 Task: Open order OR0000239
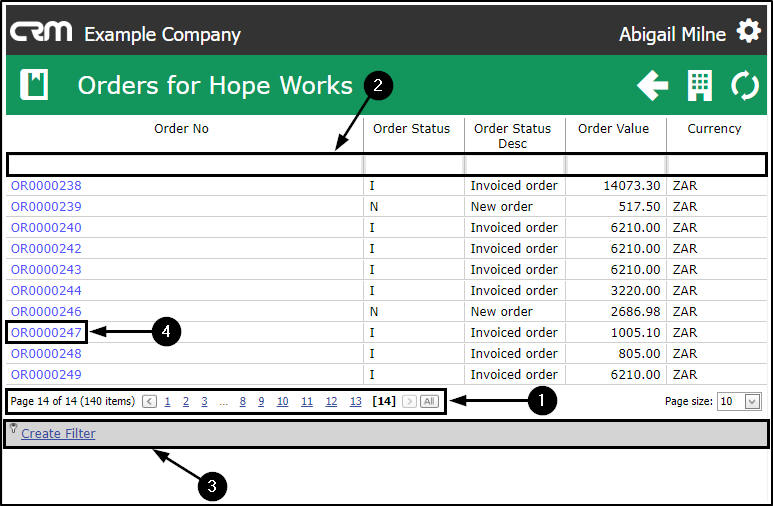click(x=46, y=207)
